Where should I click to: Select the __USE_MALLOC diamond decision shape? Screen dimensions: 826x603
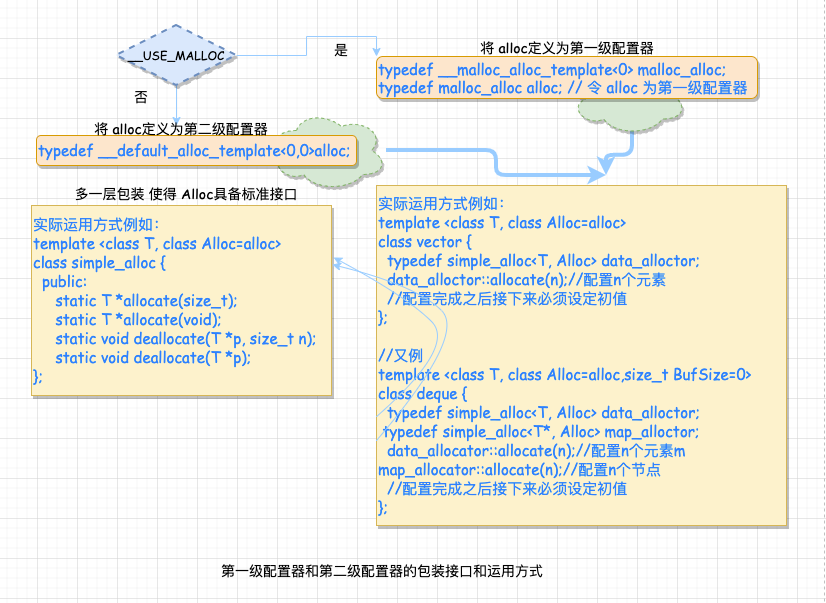177,55
